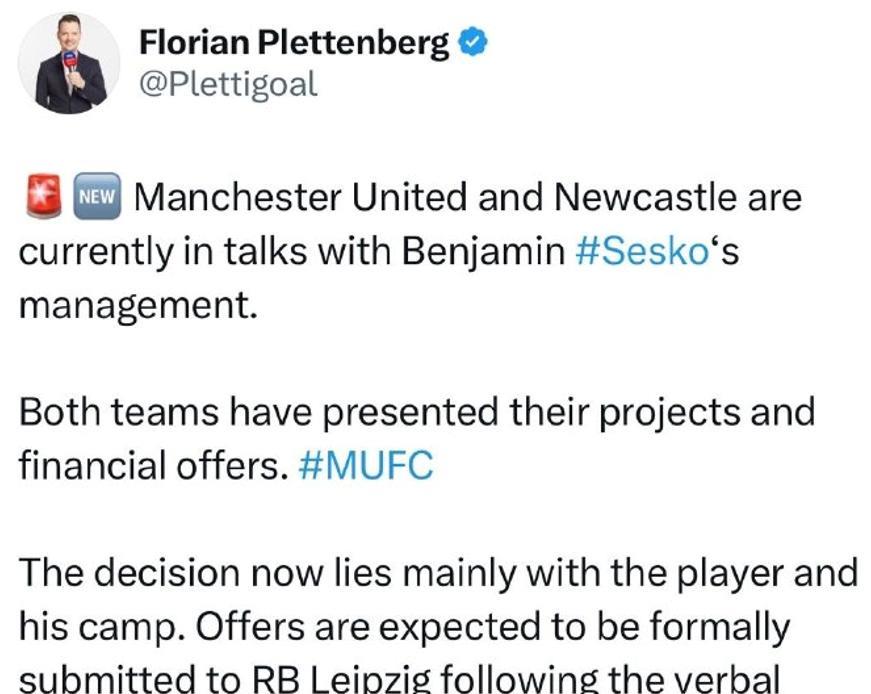
Task: Click the NEW emoji icon
Action: [x=98, y=198]
